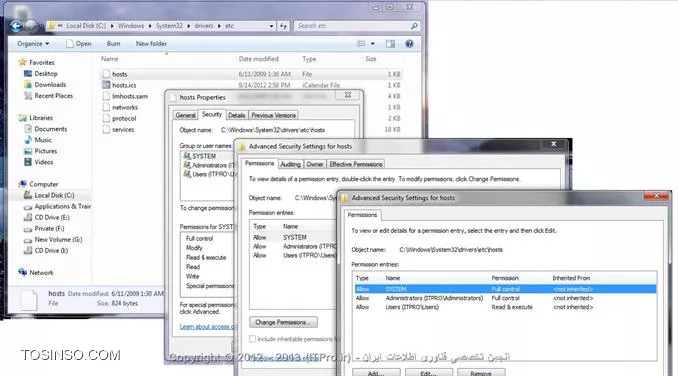Image resolution: width=678 pixels, height=376 pixels.
Task: Select Local Disk (C:) in the navigation tree
Action: 54,195
